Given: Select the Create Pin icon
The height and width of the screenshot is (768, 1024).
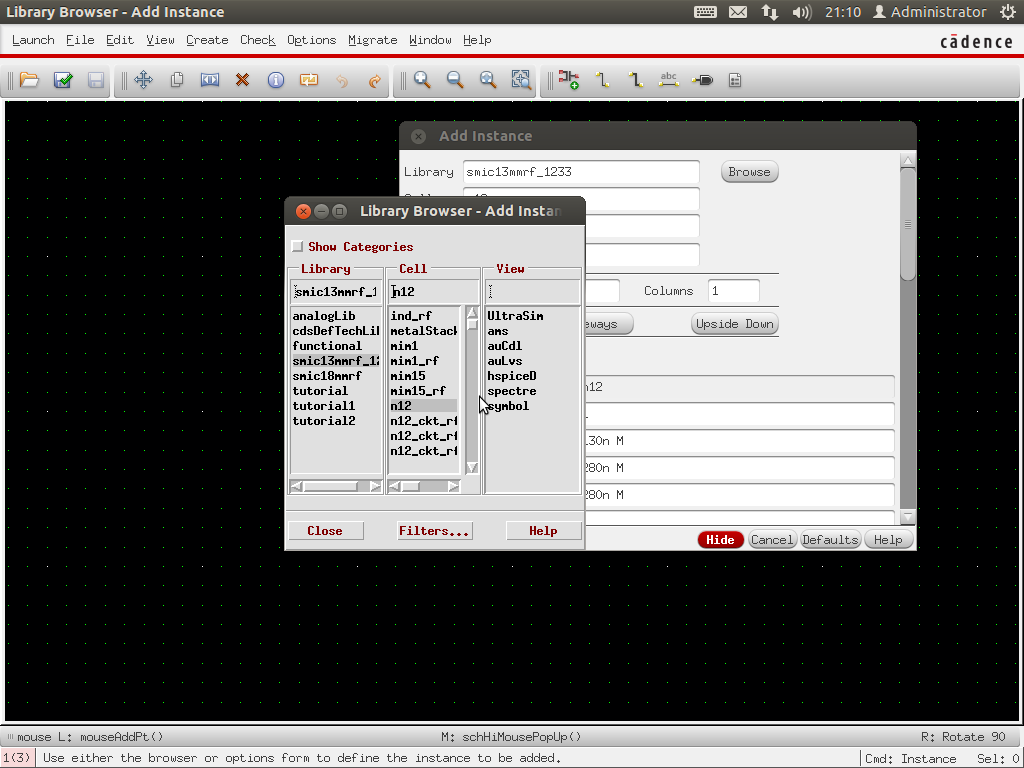Looking at the screenshot, I should point(702,80).
